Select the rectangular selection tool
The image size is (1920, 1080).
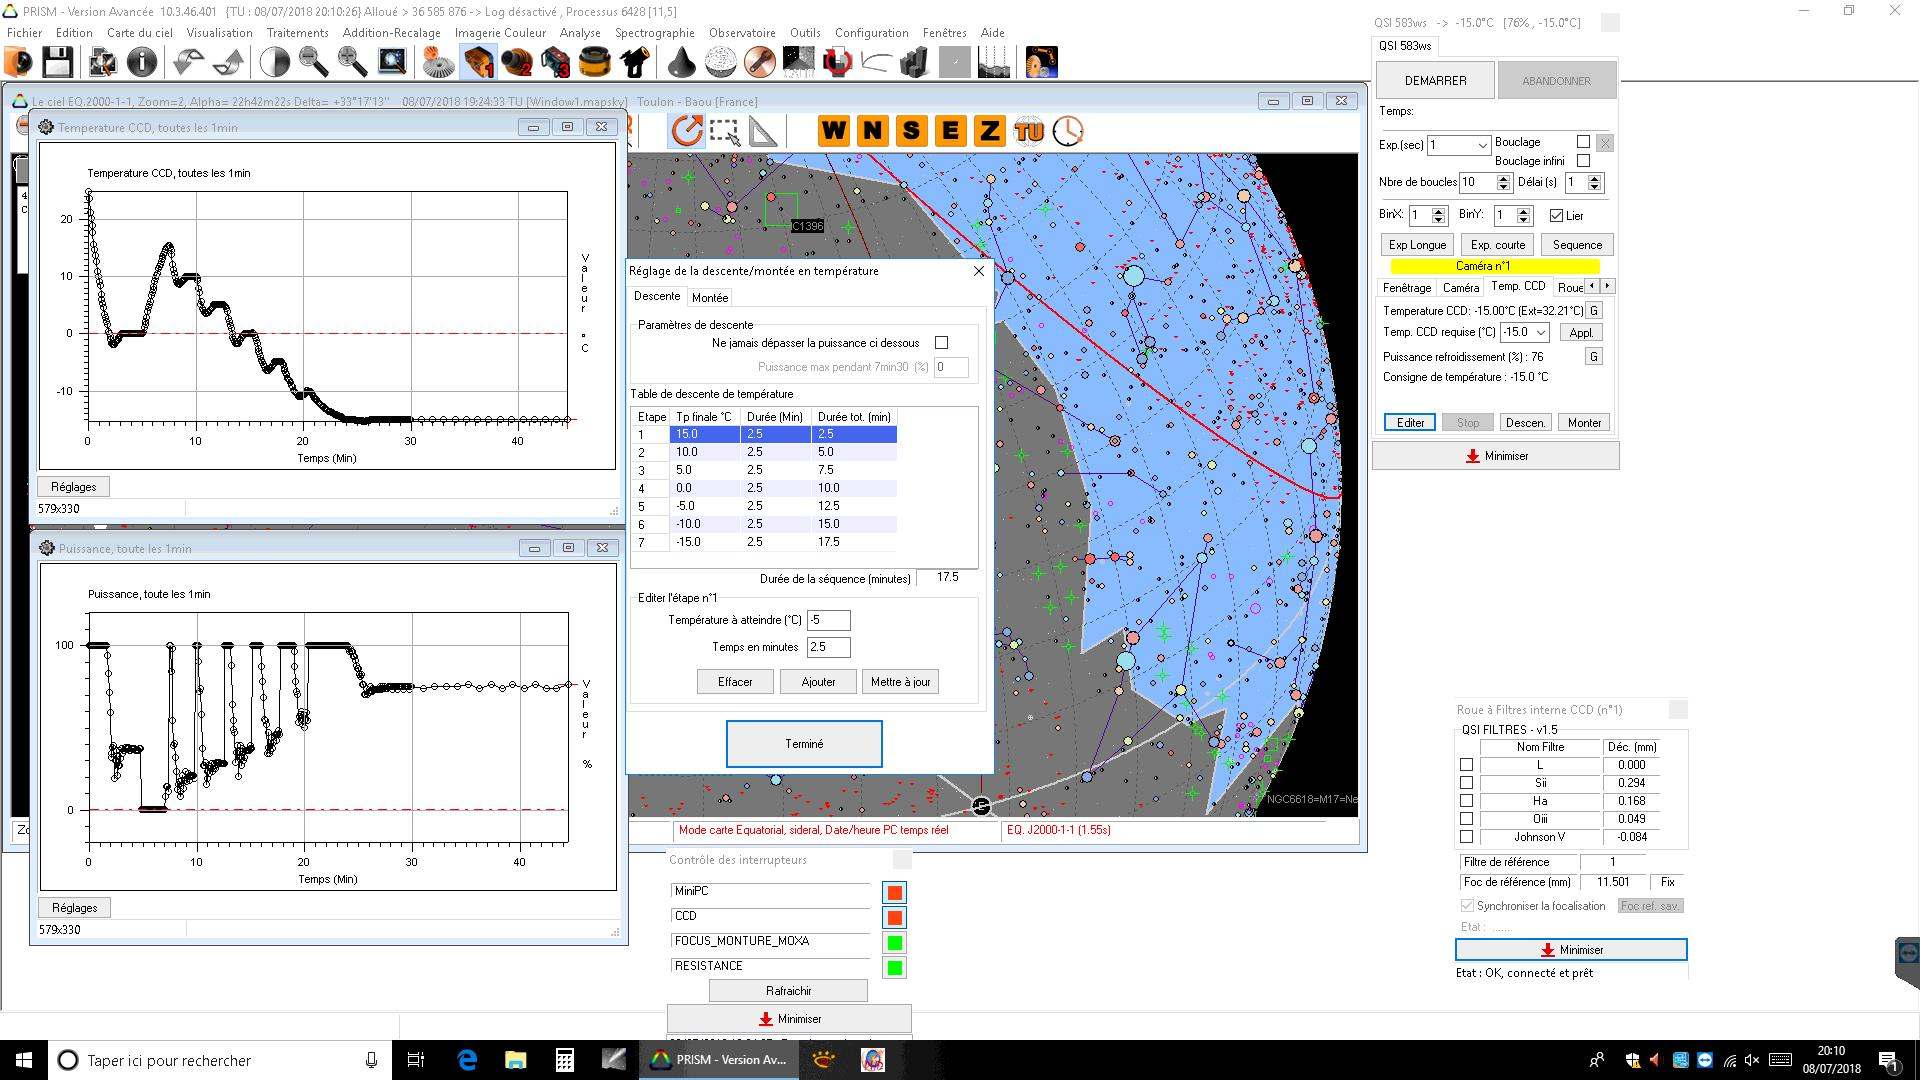point(724,131)
